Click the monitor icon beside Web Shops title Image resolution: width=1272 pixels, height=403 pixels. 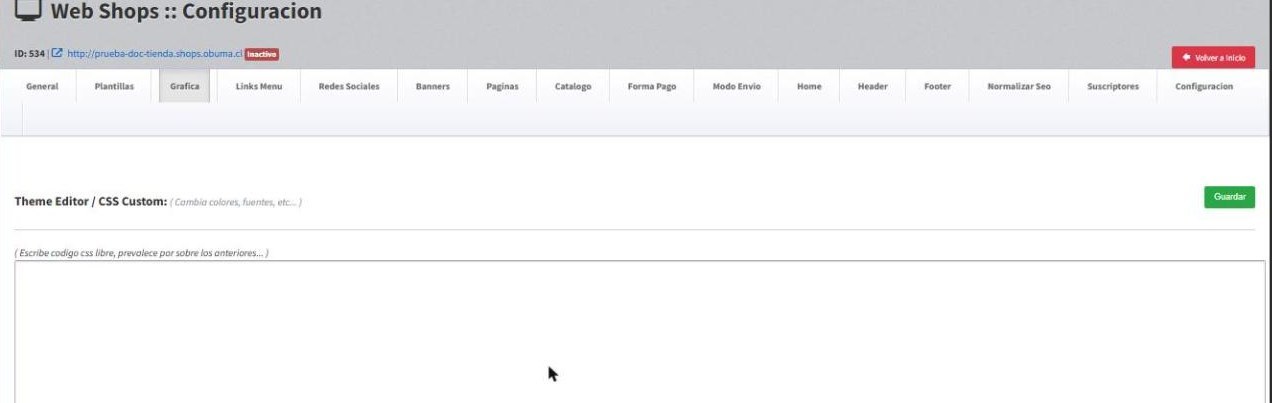pyautogui.click(x=28, y=11)
